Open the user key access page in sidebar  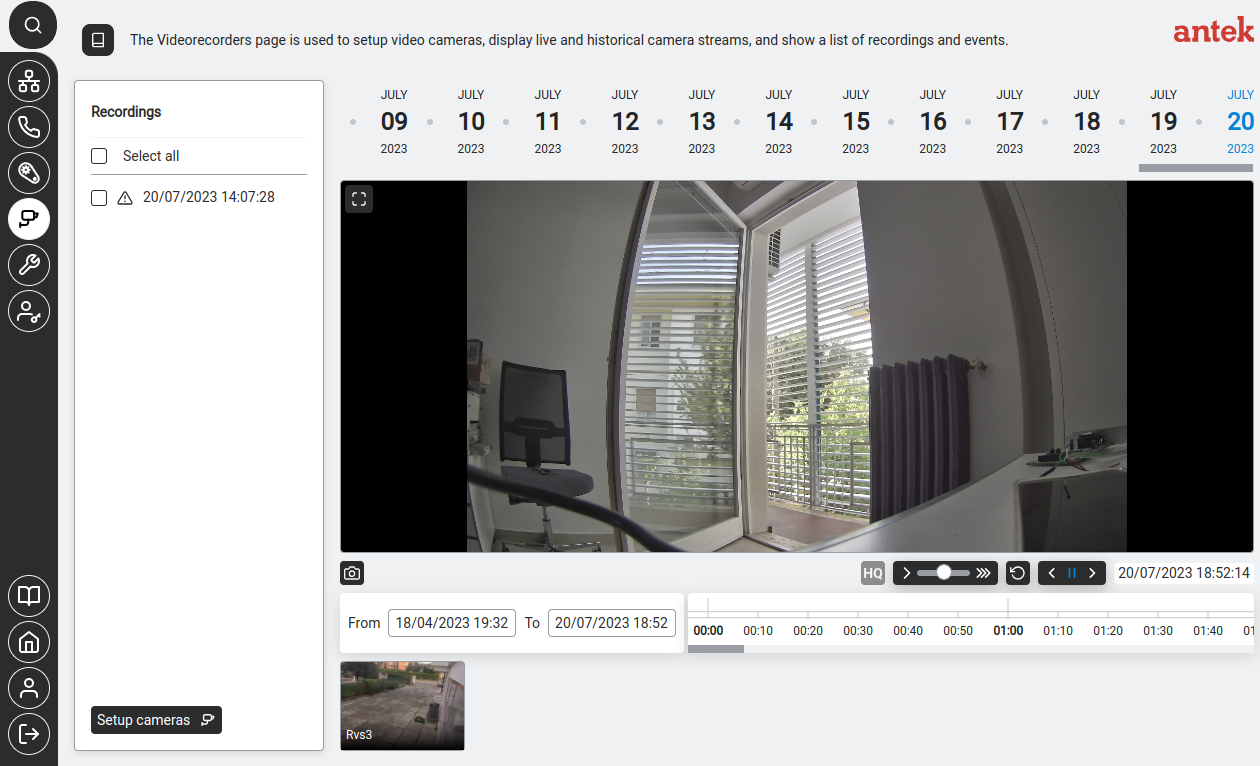coord(29,311)
